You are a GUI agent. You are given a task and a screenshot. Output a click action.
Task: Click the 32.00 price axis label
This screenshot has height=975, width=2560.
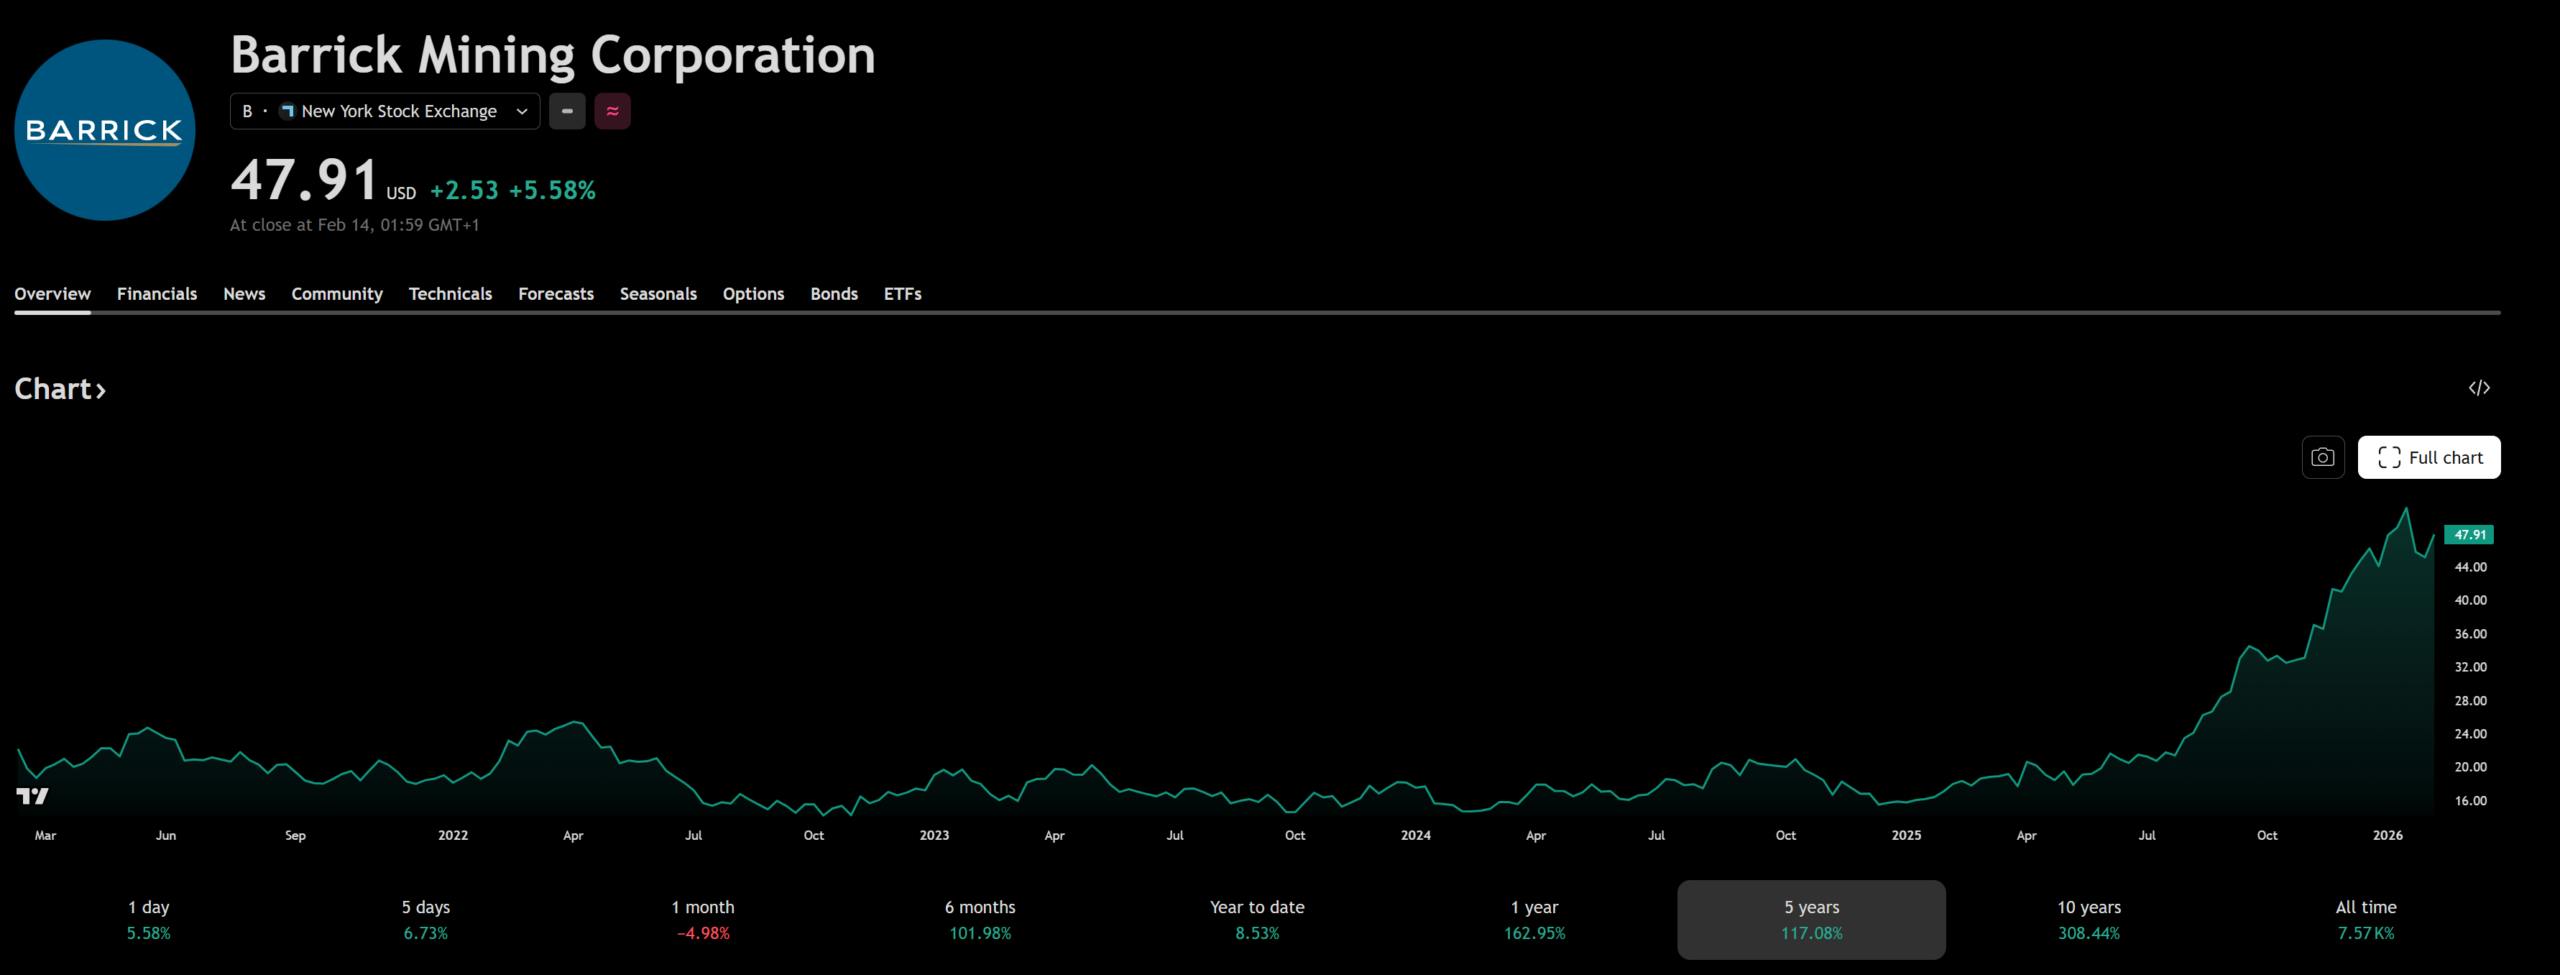click(2470, 667)
